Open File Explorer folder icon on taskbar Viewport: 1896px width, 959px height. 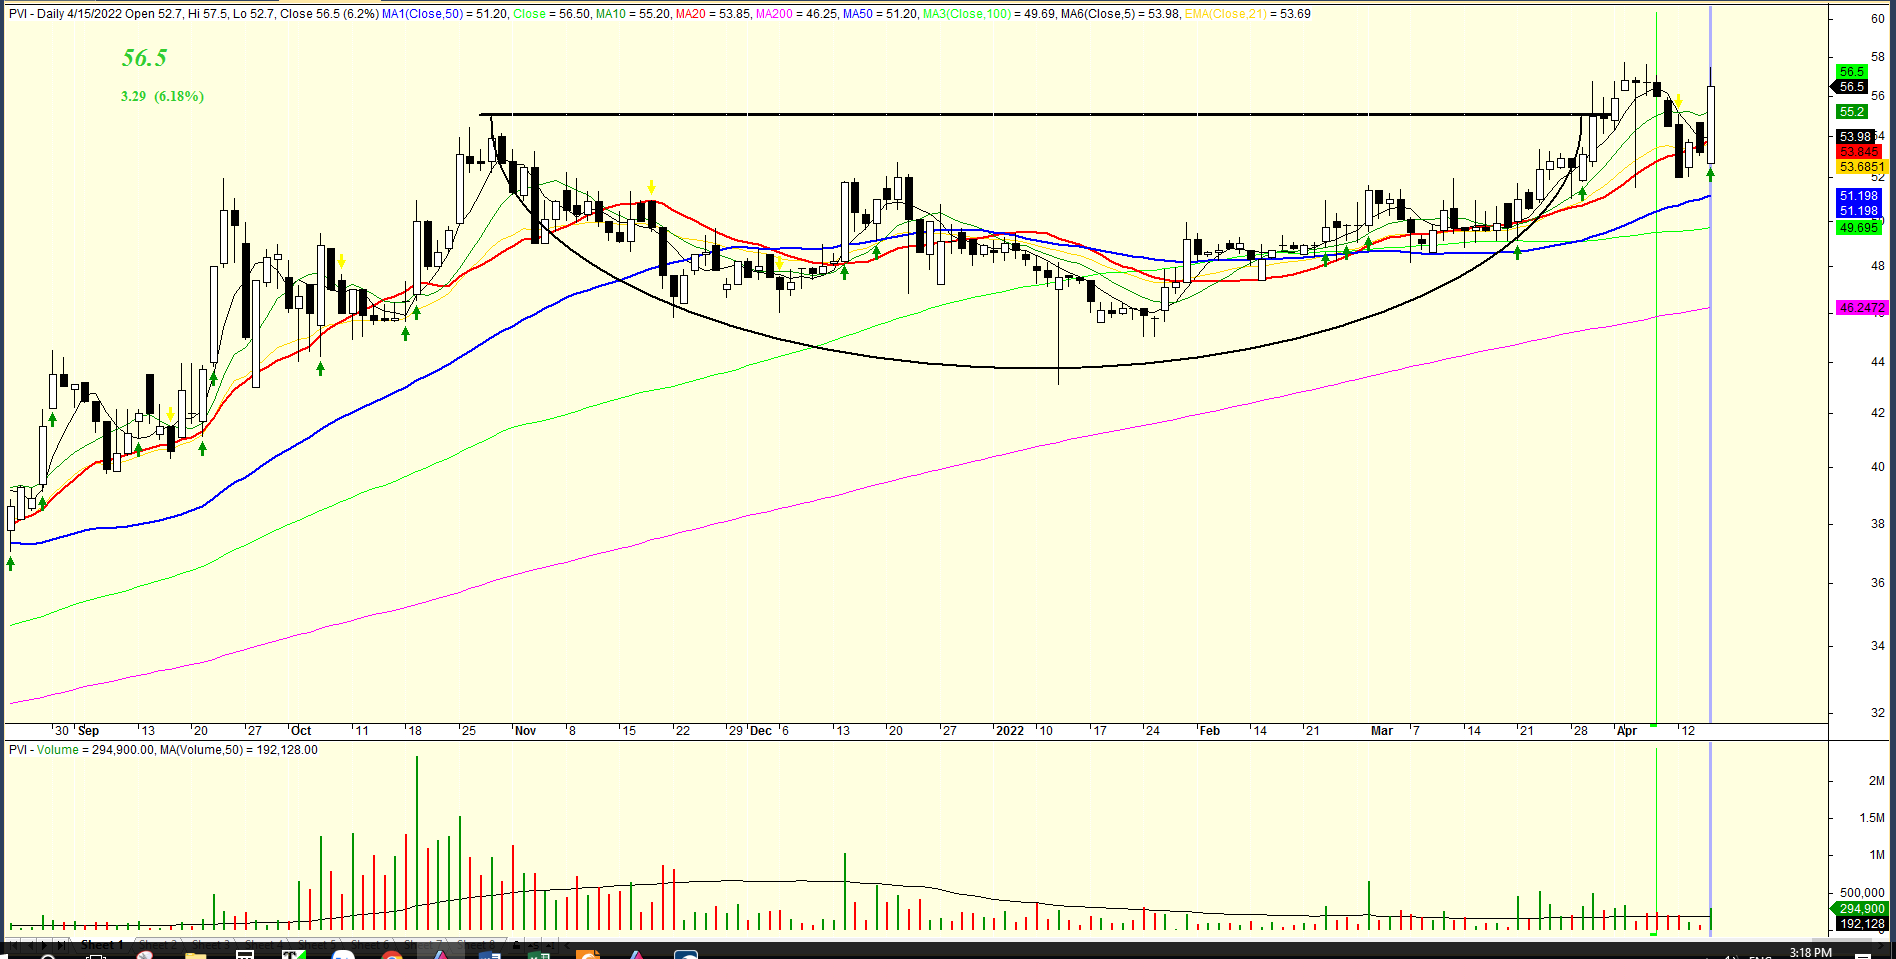click(x=195, y=954)
